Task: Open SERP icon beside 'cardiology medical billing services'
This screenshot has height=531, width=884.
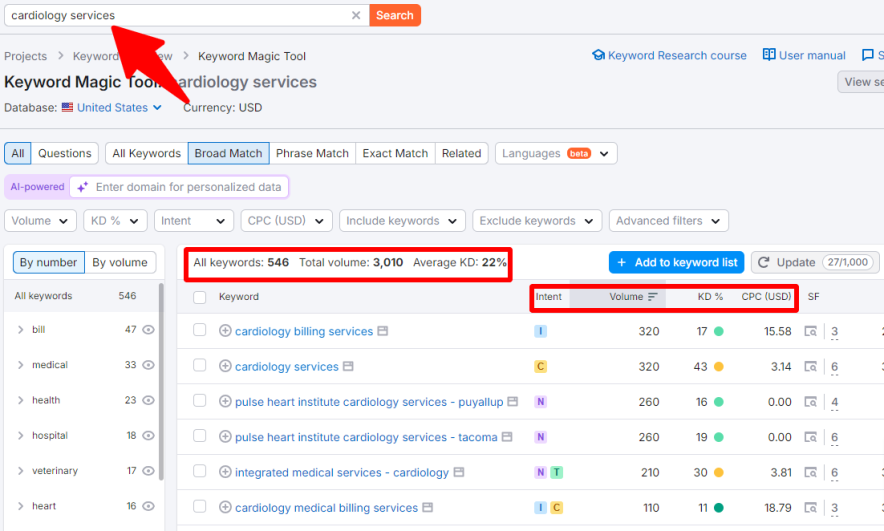Action: pos(428,507)
